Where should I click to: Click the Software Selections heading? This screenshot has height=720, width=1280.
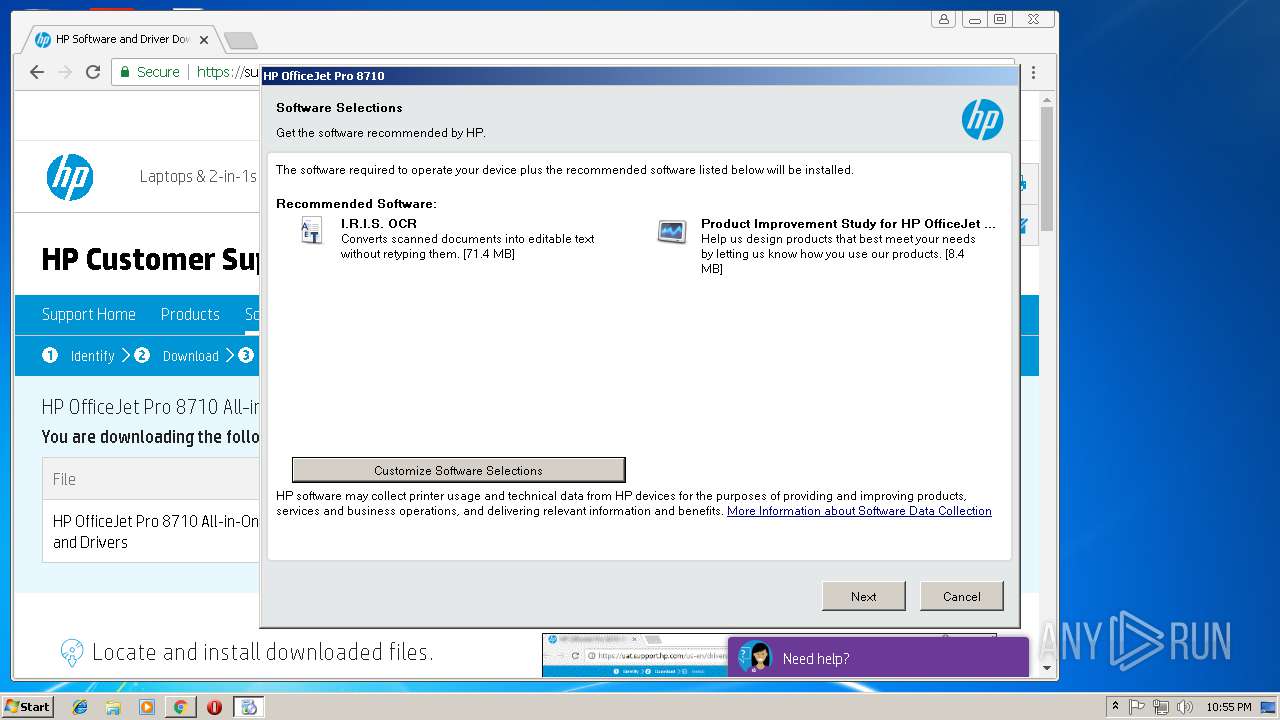tap(339, 107)
